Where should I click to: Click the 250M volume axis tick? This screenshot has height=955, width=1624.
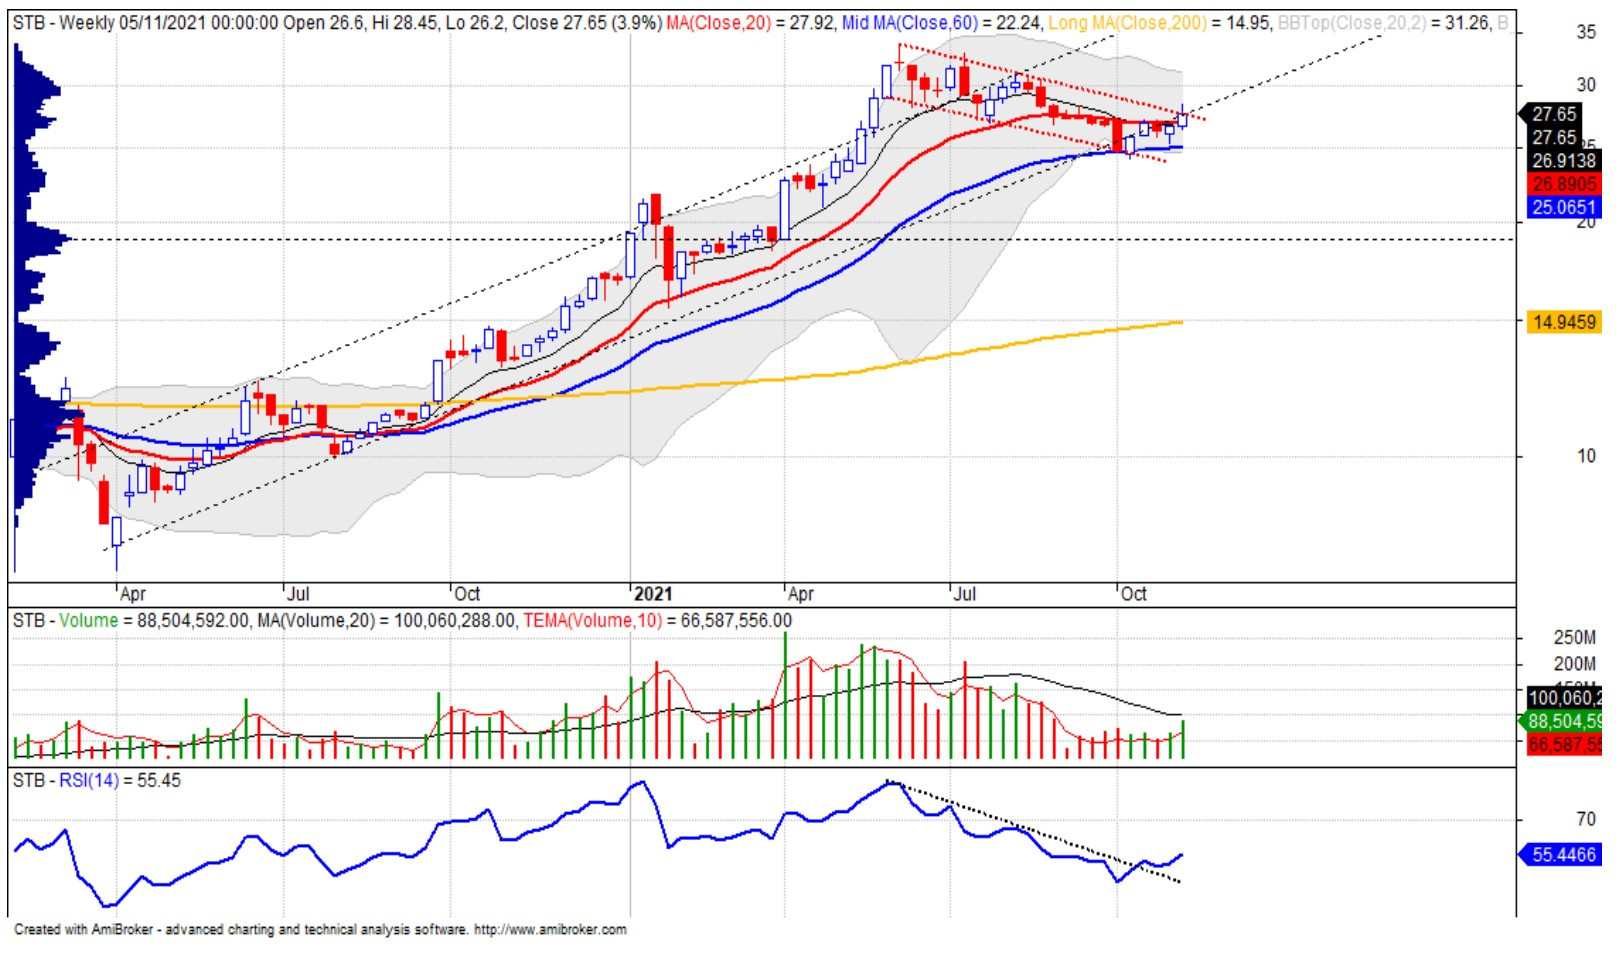click(x=1575, y=638)
